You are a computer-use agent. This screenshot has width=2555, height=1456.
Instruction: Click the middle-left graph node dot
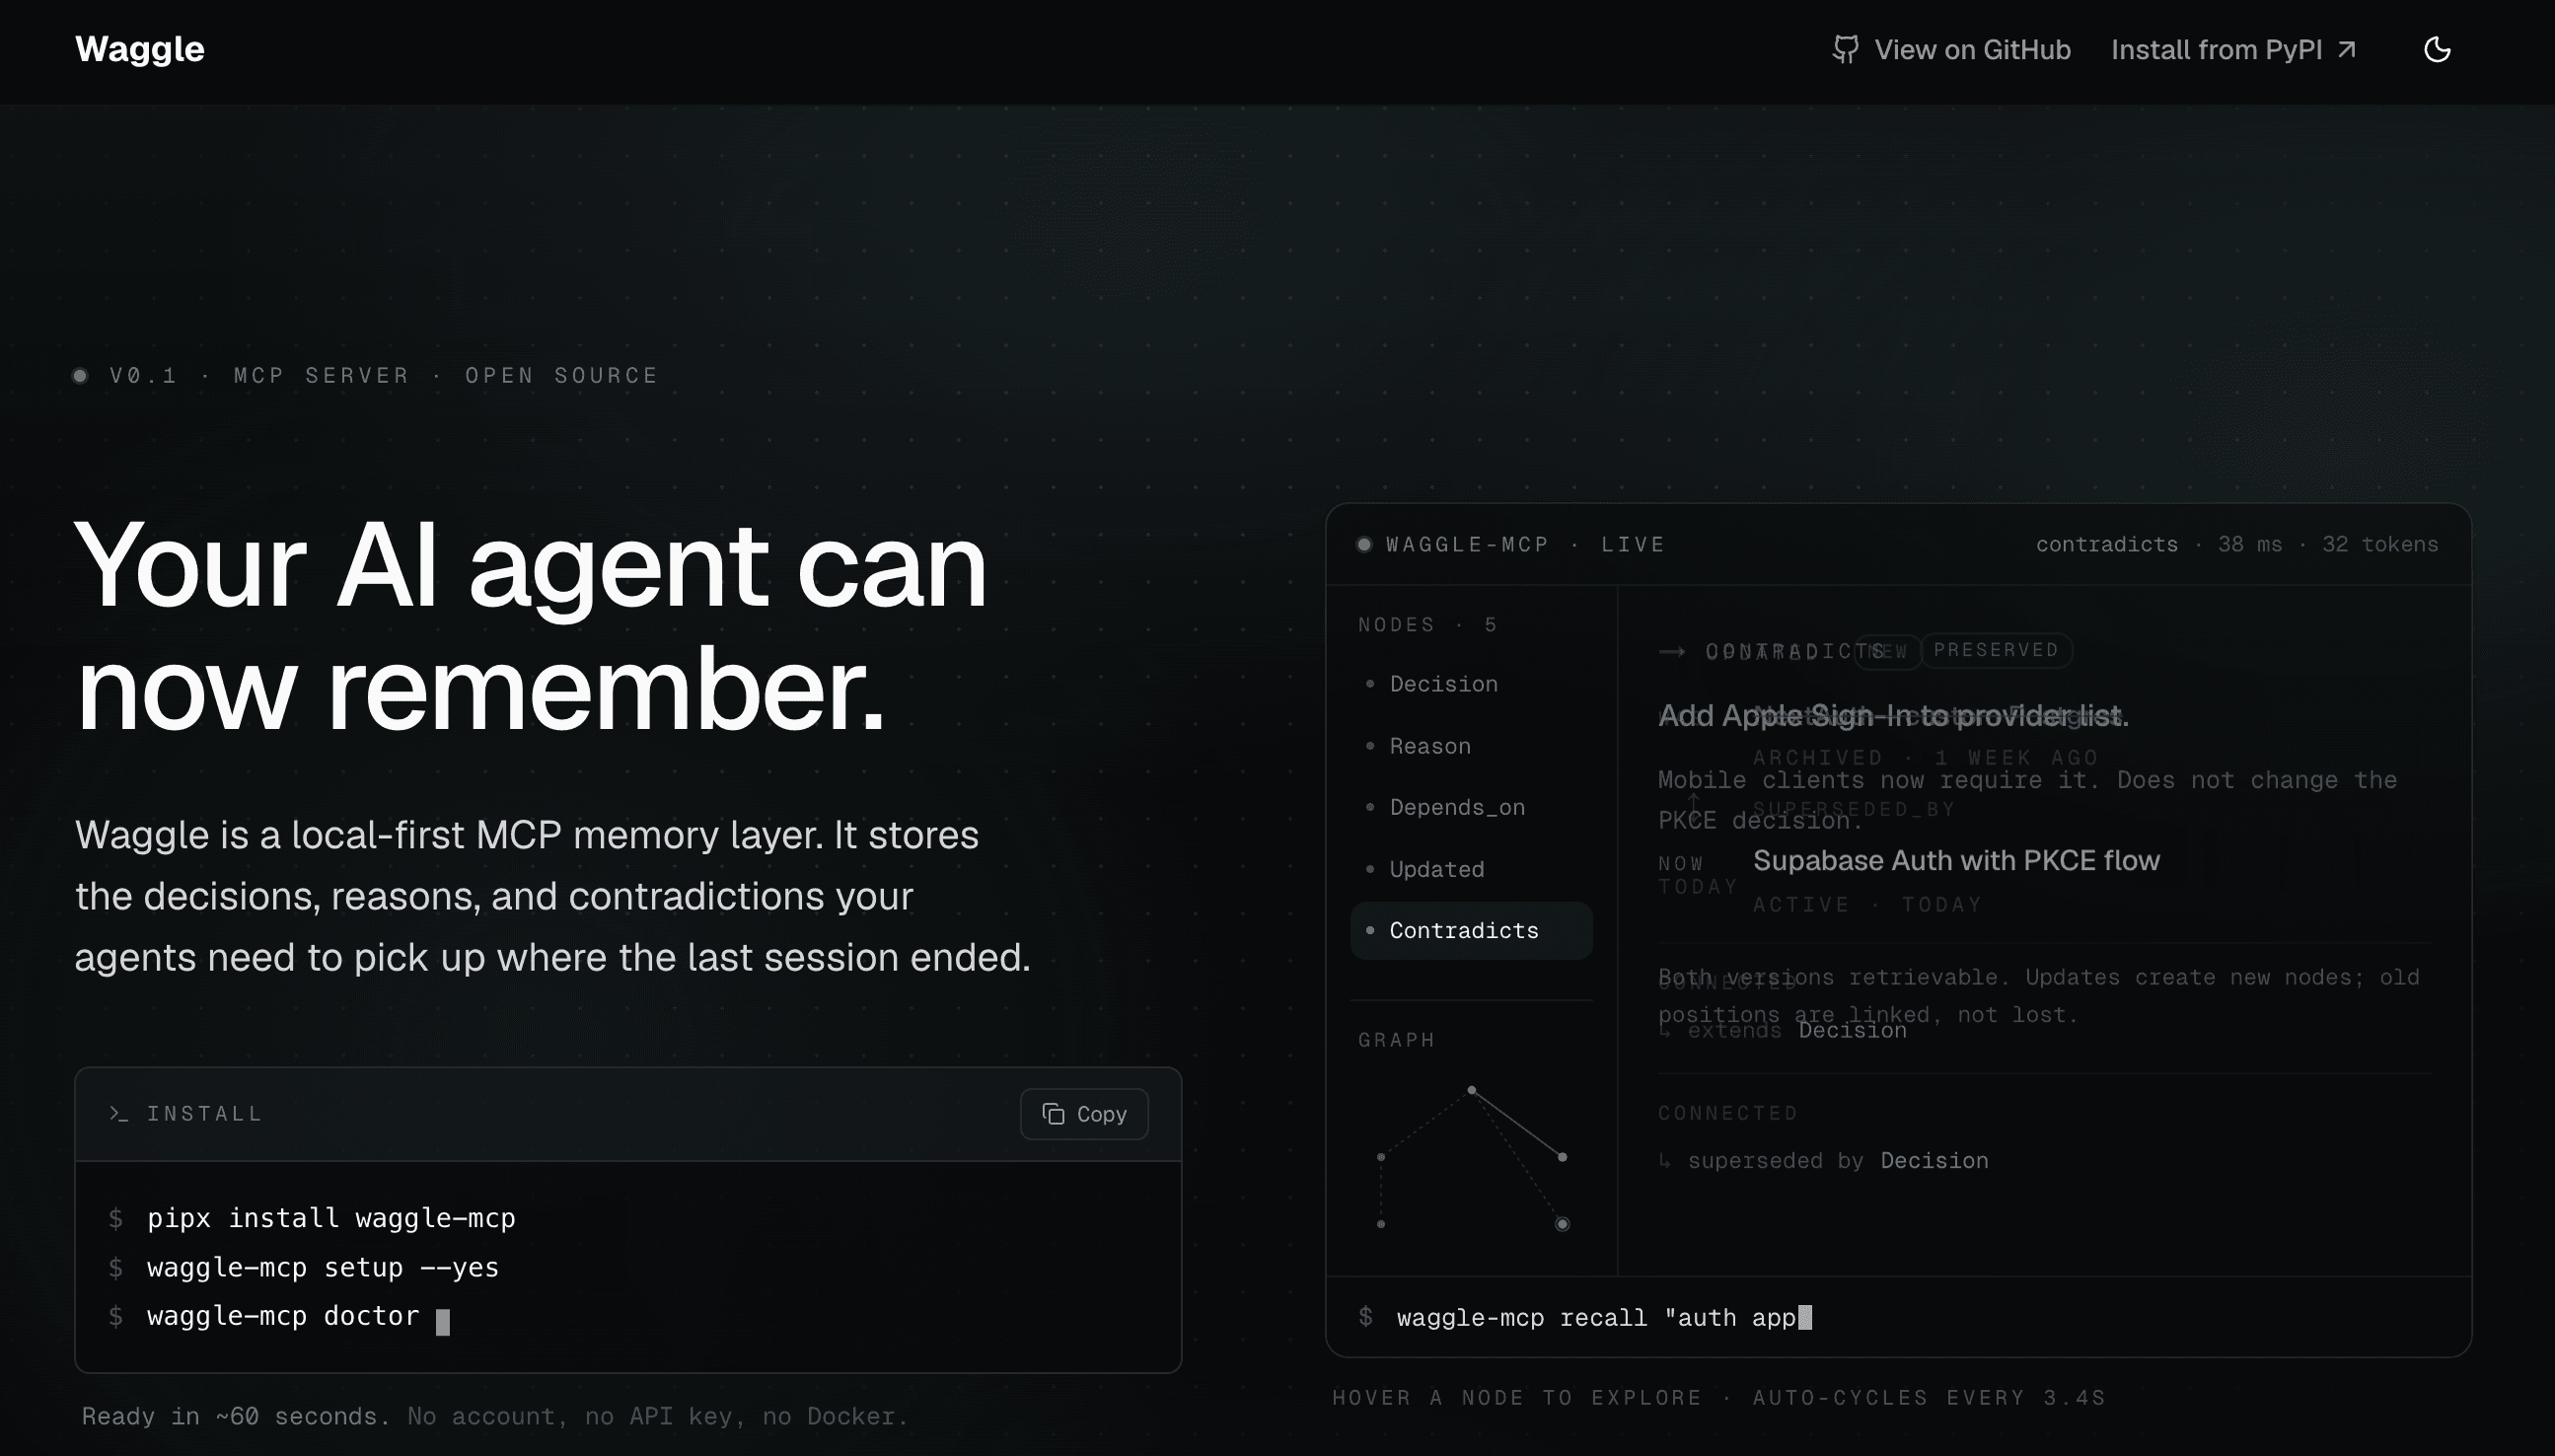(1381, 1157)
